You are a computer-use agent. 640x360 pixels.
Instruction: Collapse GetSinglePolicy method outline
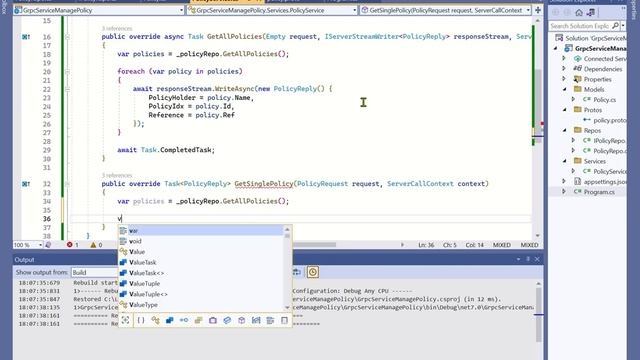67,184
